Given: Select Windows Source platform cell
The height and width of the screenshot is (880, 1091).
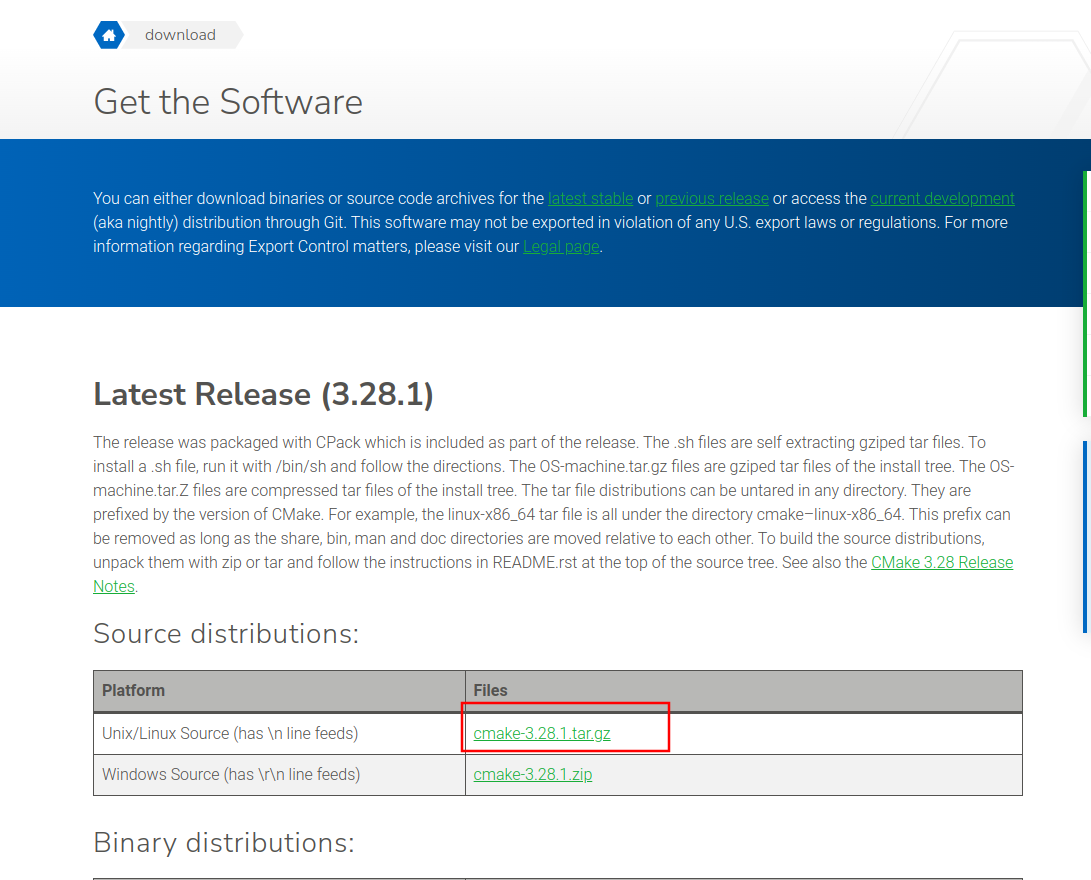Looking at the screenshot, I should (x=279, y=775).
